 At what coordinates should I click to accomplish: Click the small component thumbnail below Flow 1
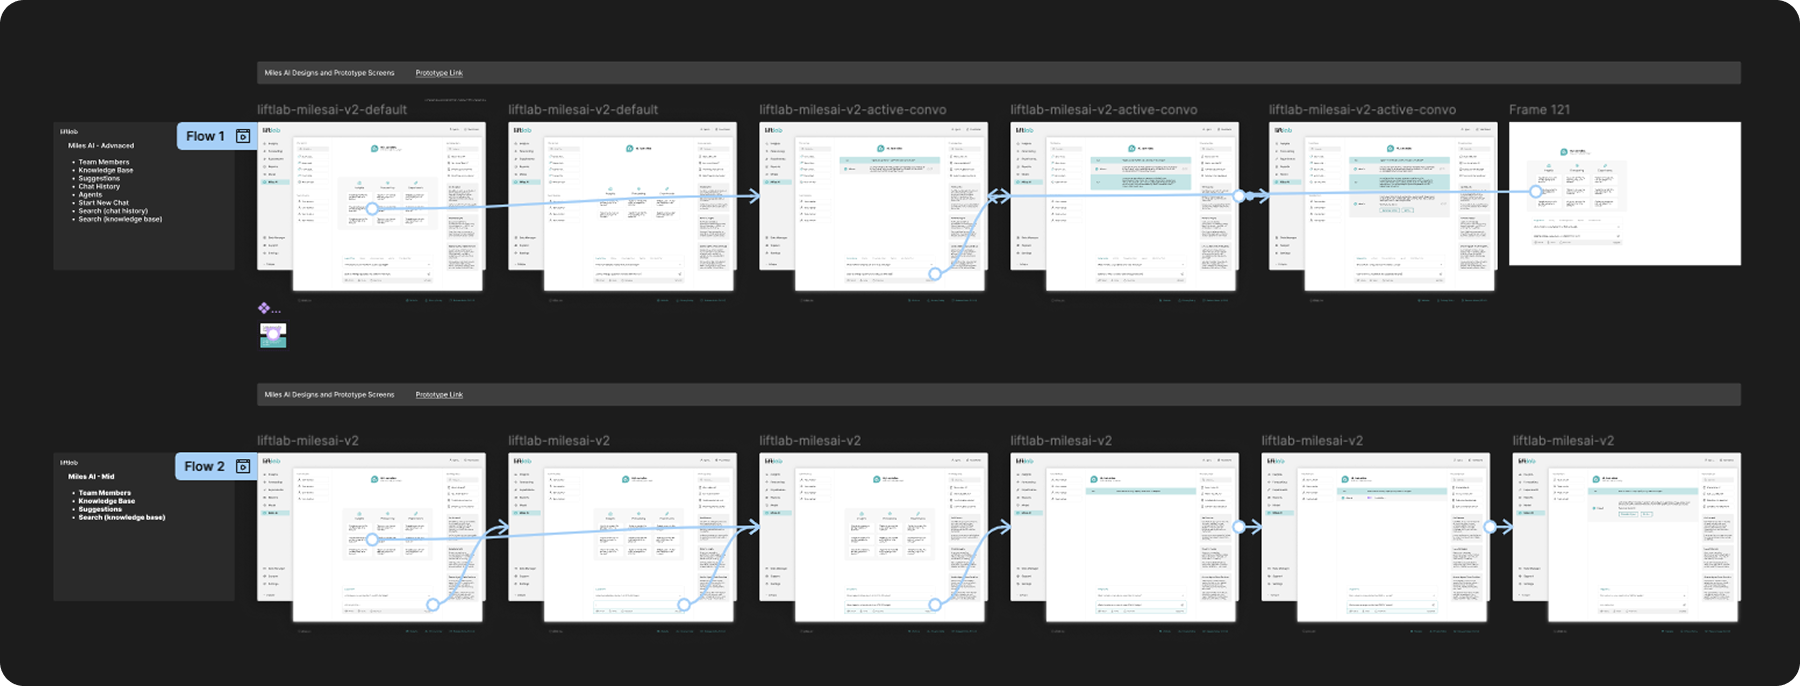point(273,335)
